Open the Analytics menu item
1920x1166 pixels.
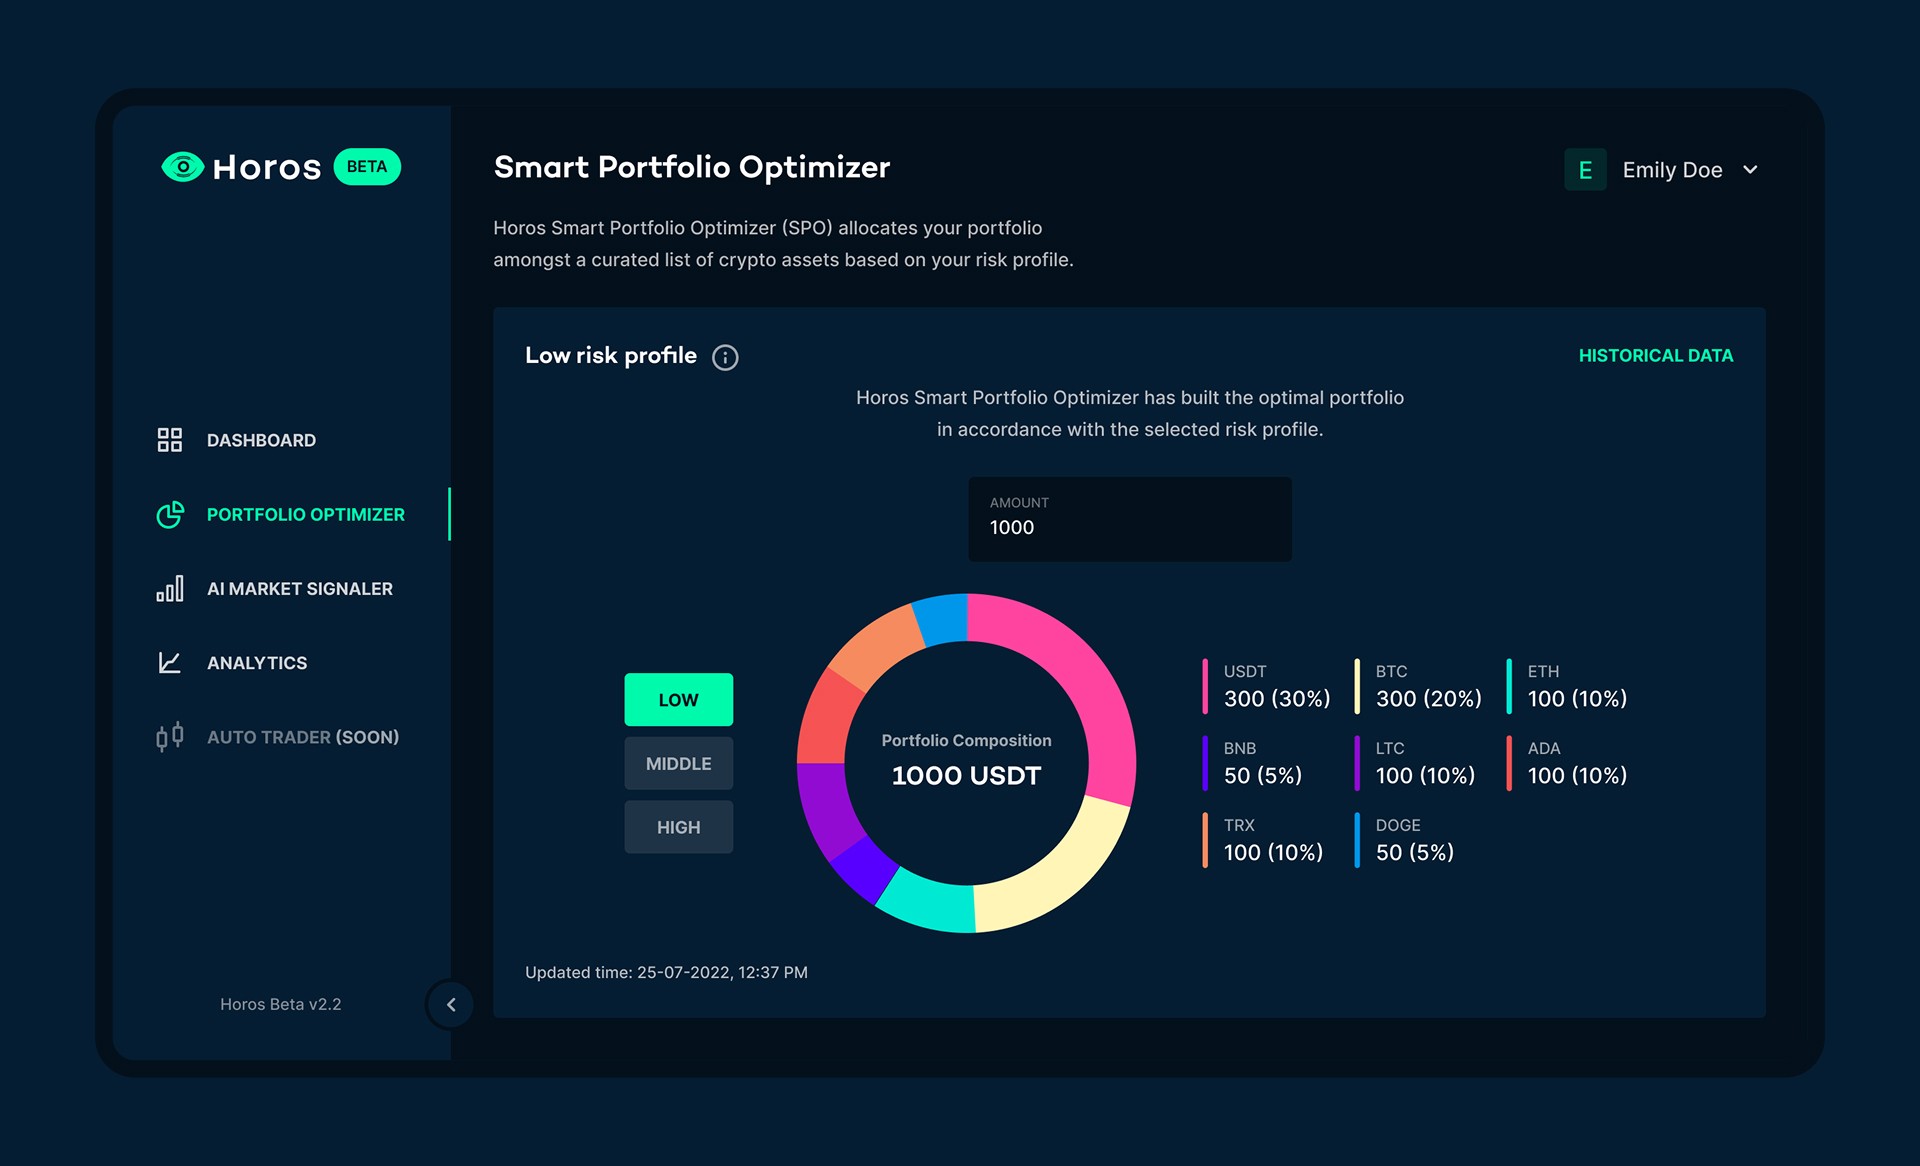257,663
